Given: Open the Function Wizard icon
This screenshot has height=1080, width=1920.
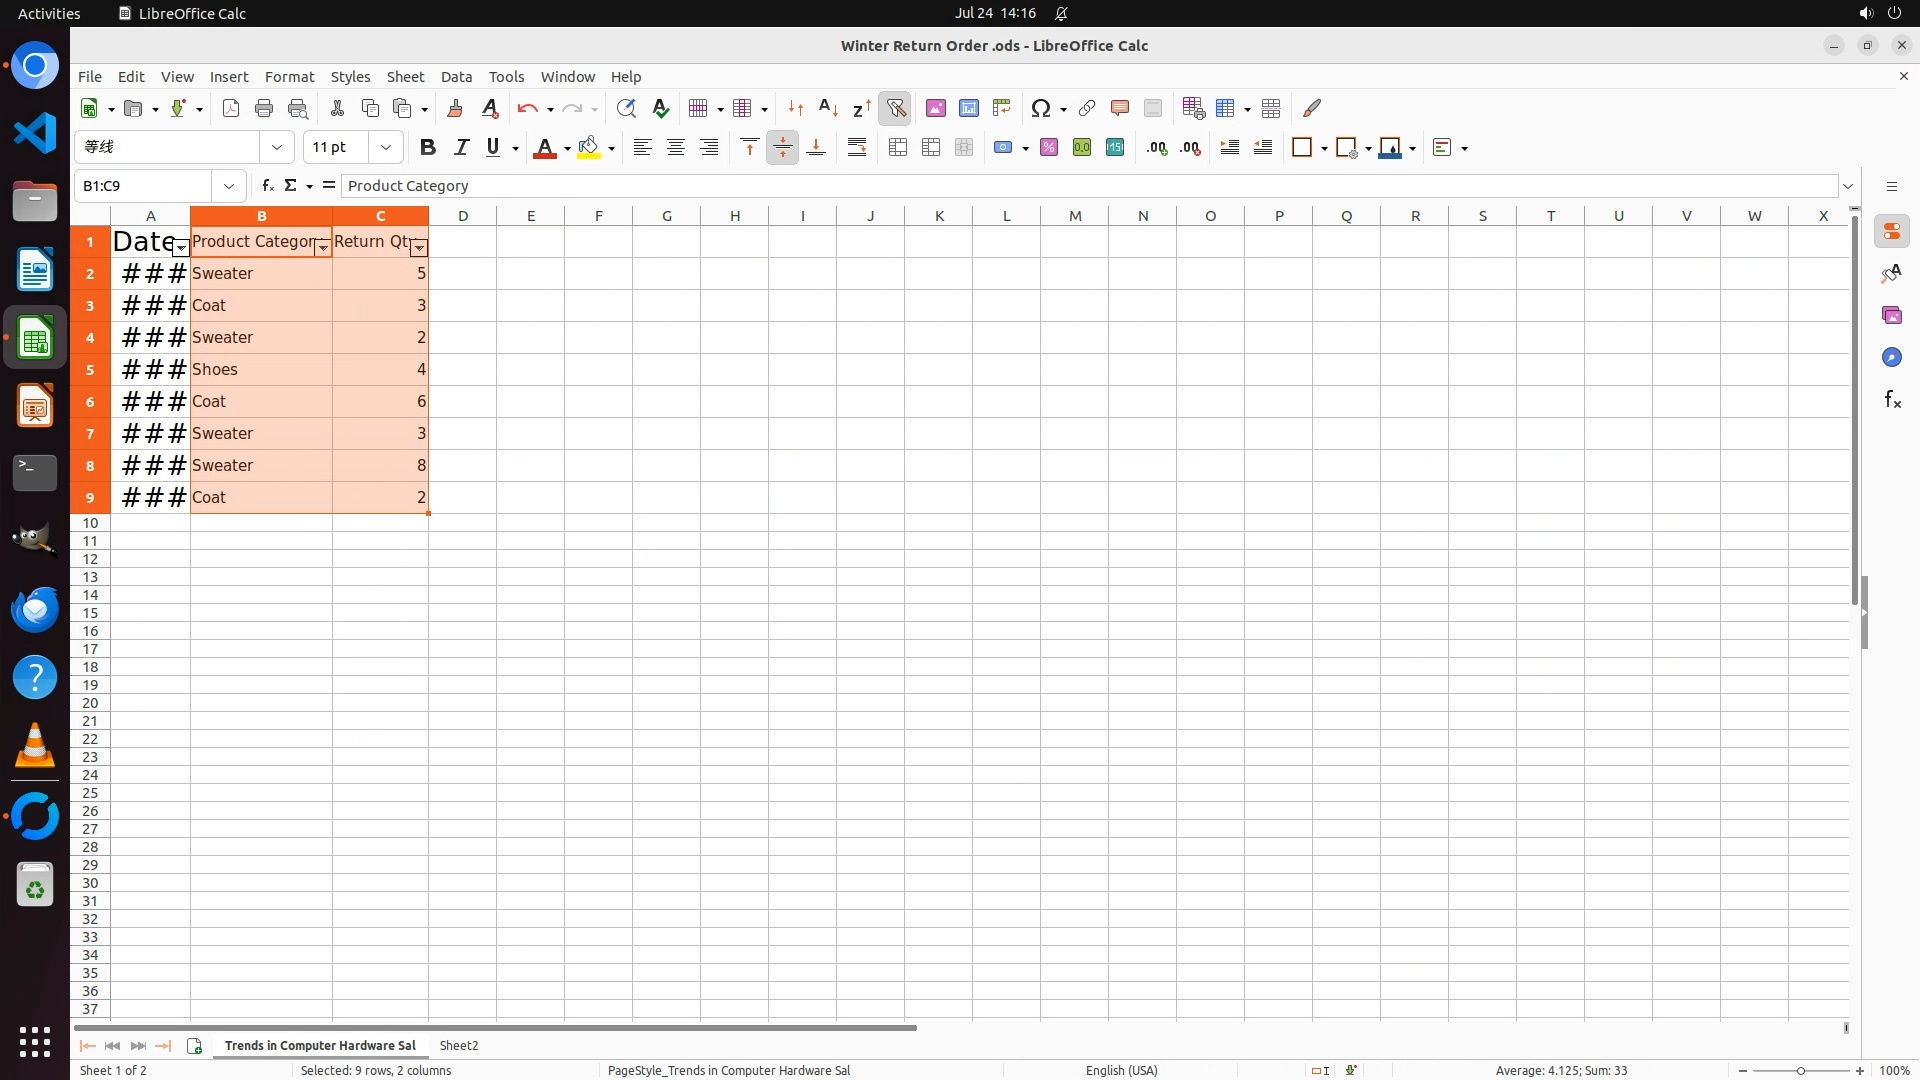Looking at the screenshot, I should 267,186.
